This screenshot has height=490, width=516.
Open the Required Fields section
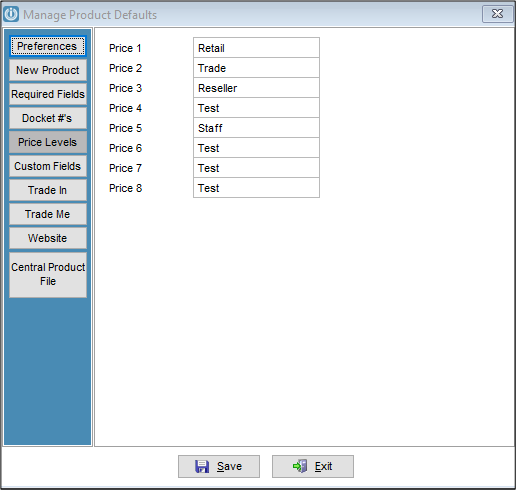(48, 94)
